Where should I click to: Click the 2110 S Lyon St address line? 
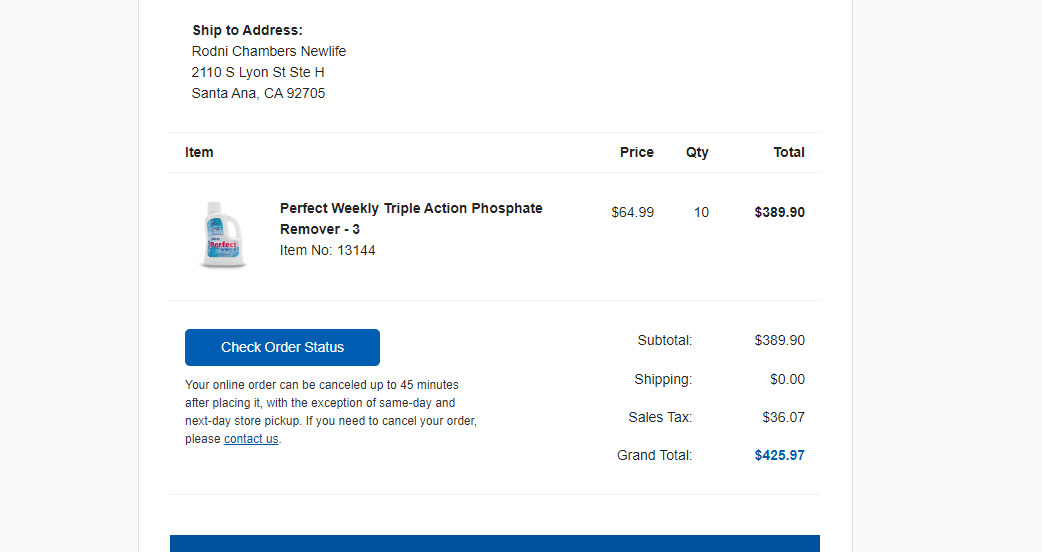pos(258,72)
